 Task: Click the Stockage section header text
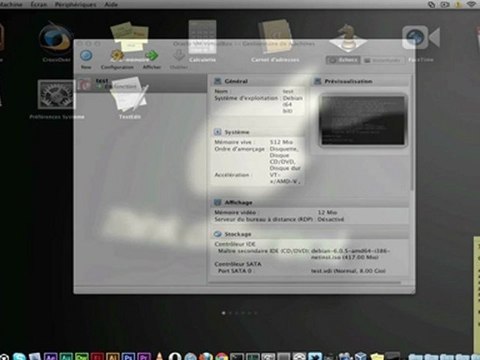tap(238, 234)
